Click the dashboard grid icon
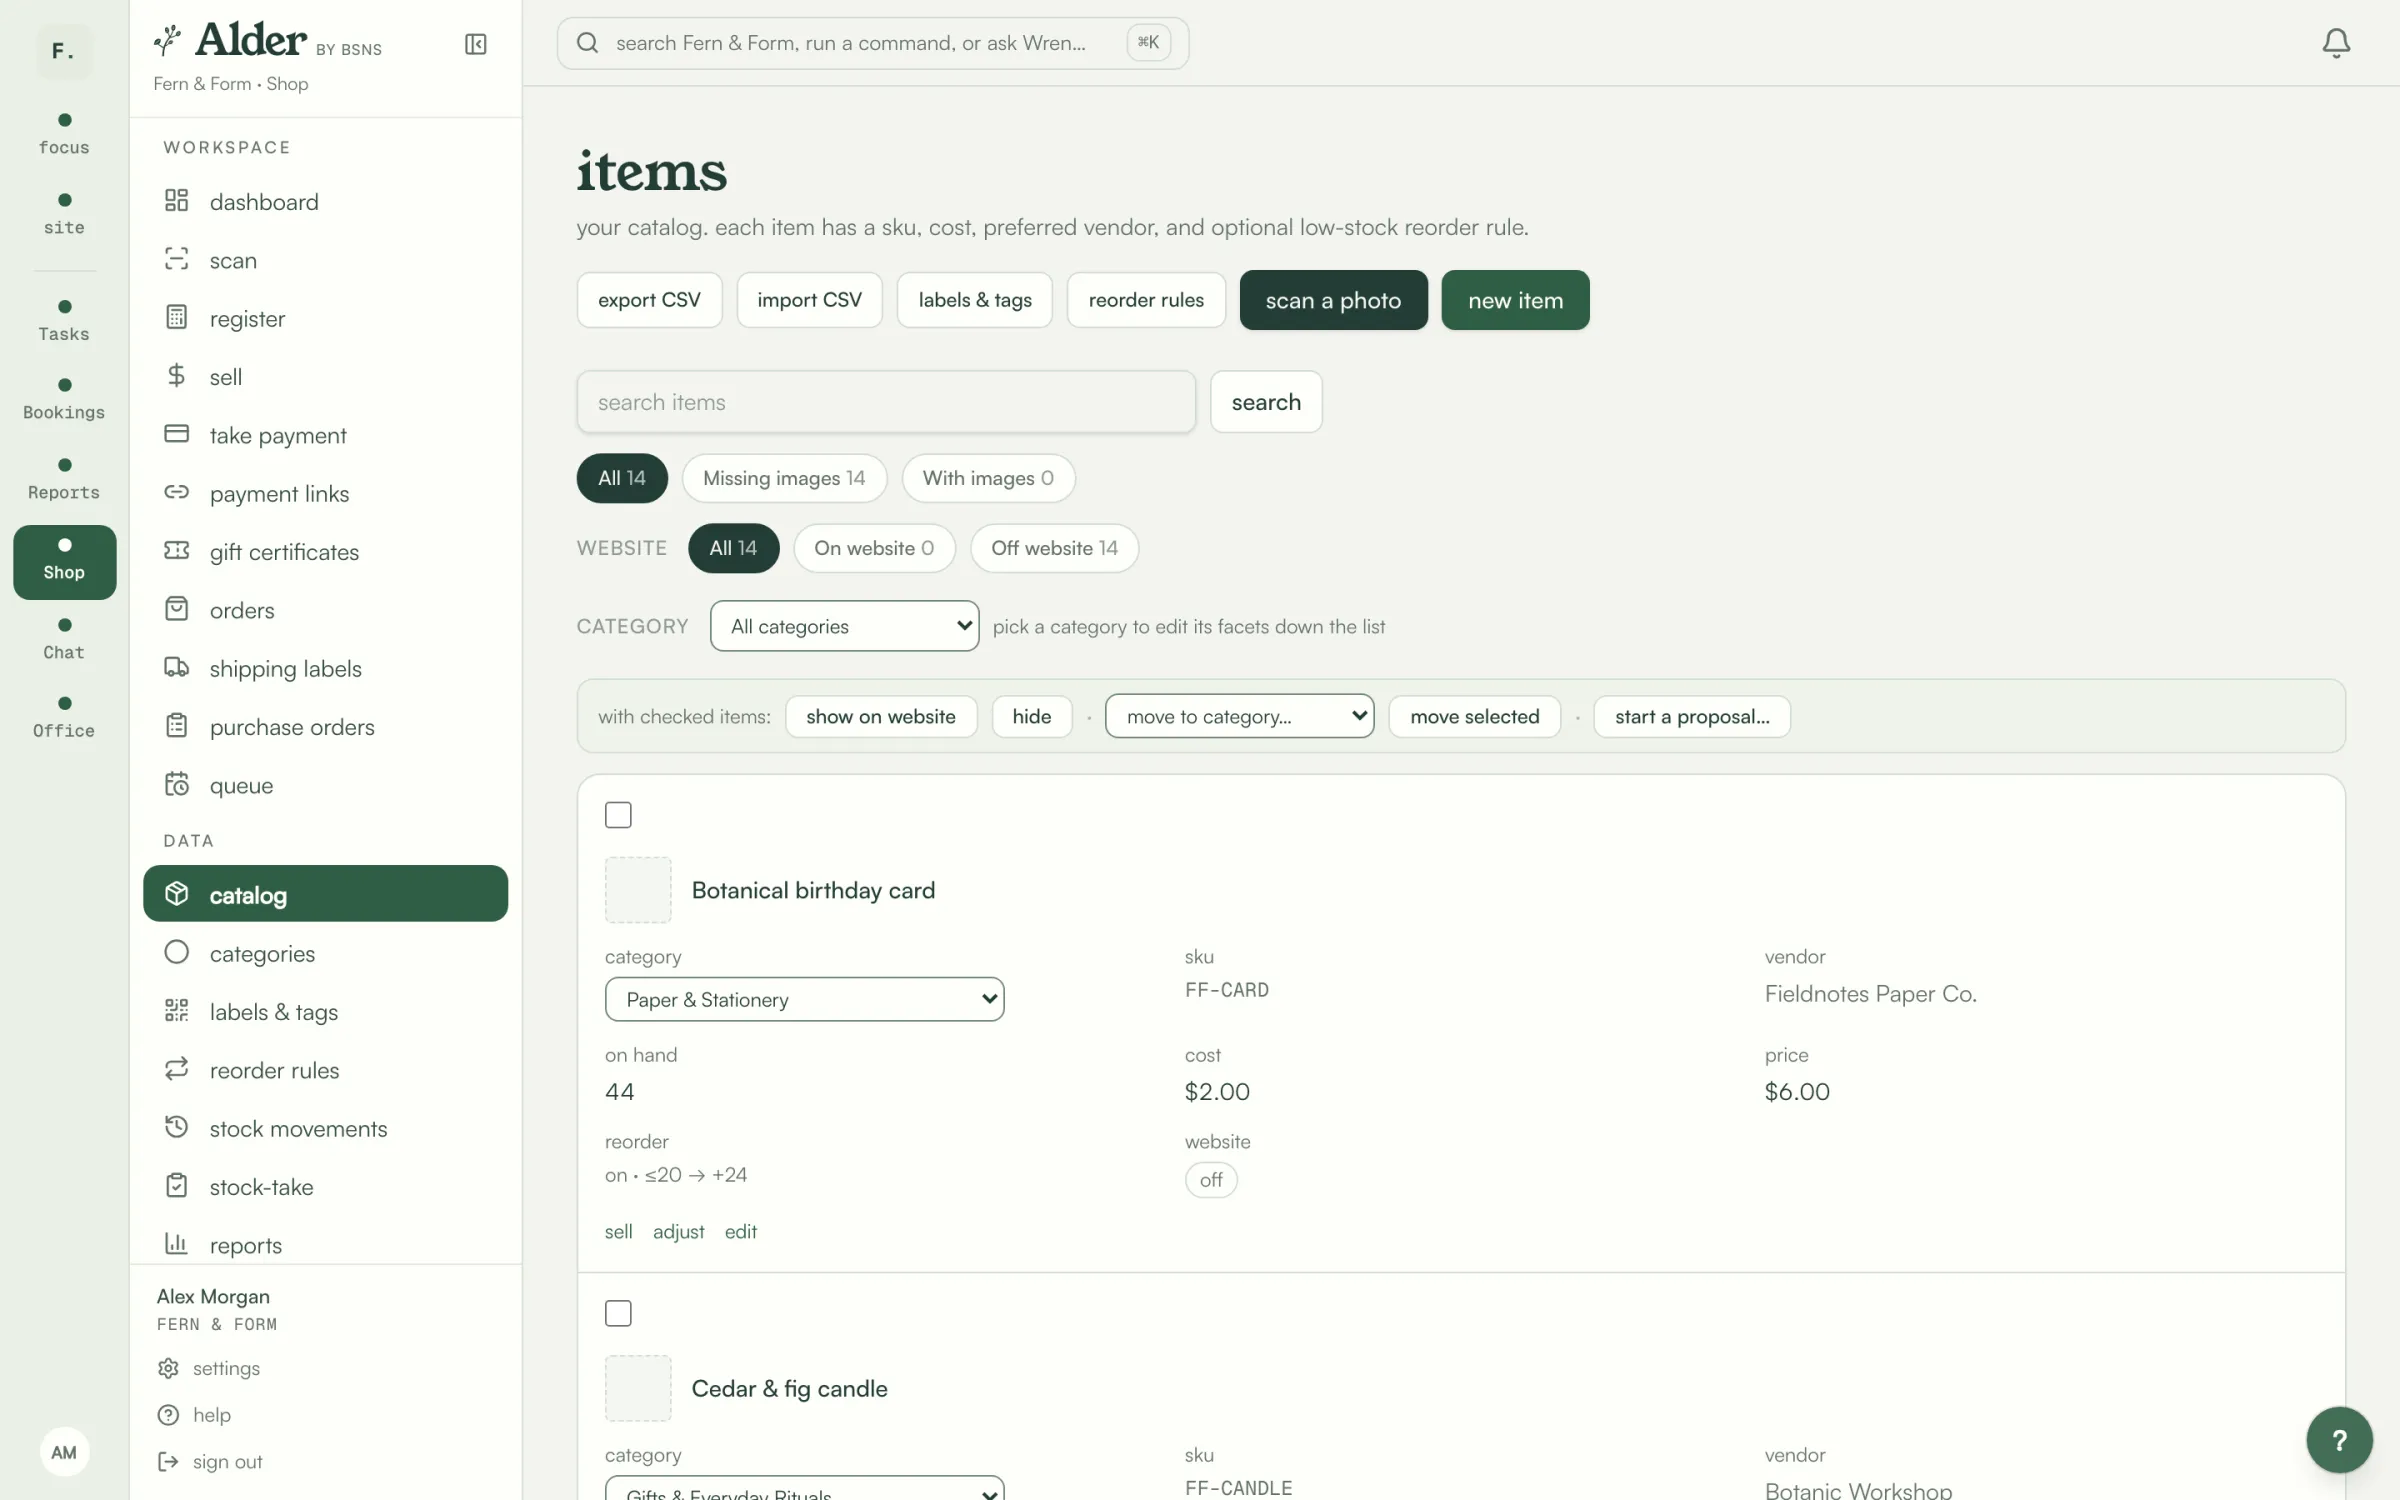Screen dimensions: 2400x1500 pos(176,201)
